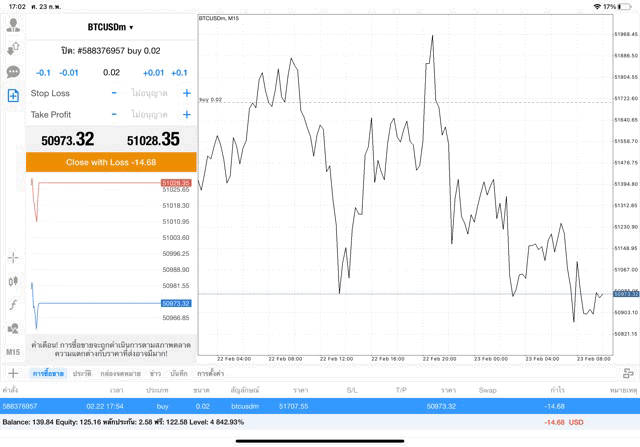The width and height of the screenshot is (640, 447).
Task: Select the crosshair tool in sidebar
Action: point(13,258)
